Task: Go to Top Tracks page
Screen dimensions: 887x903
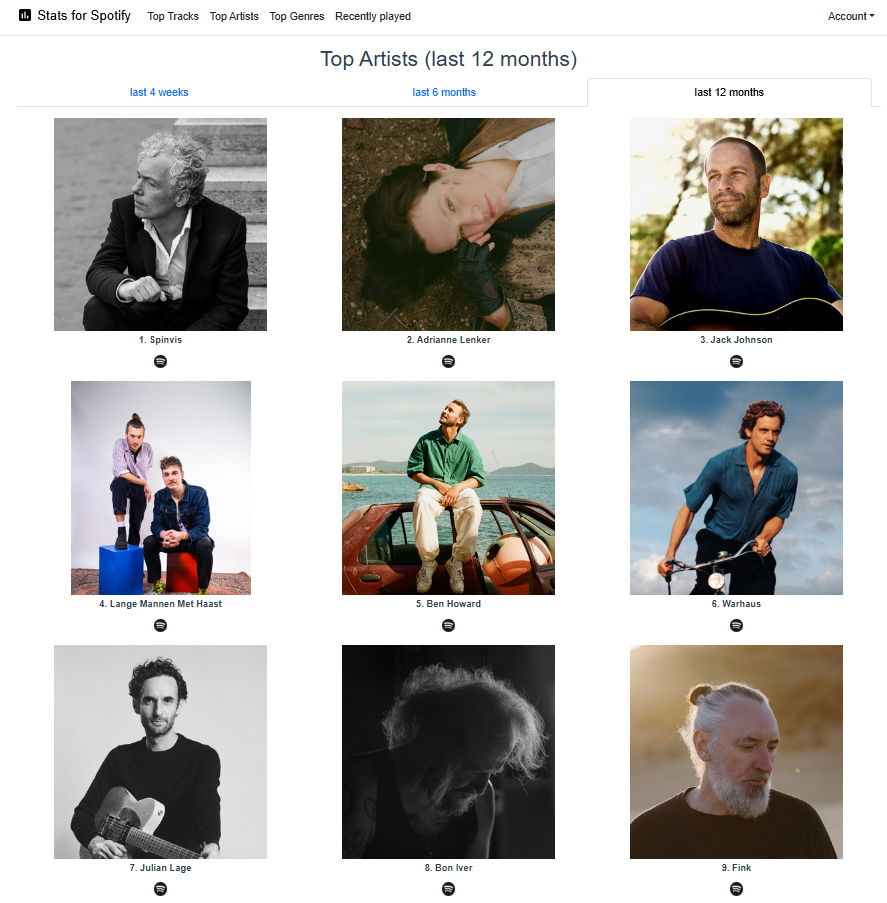Action: click(x=173, y=16)
